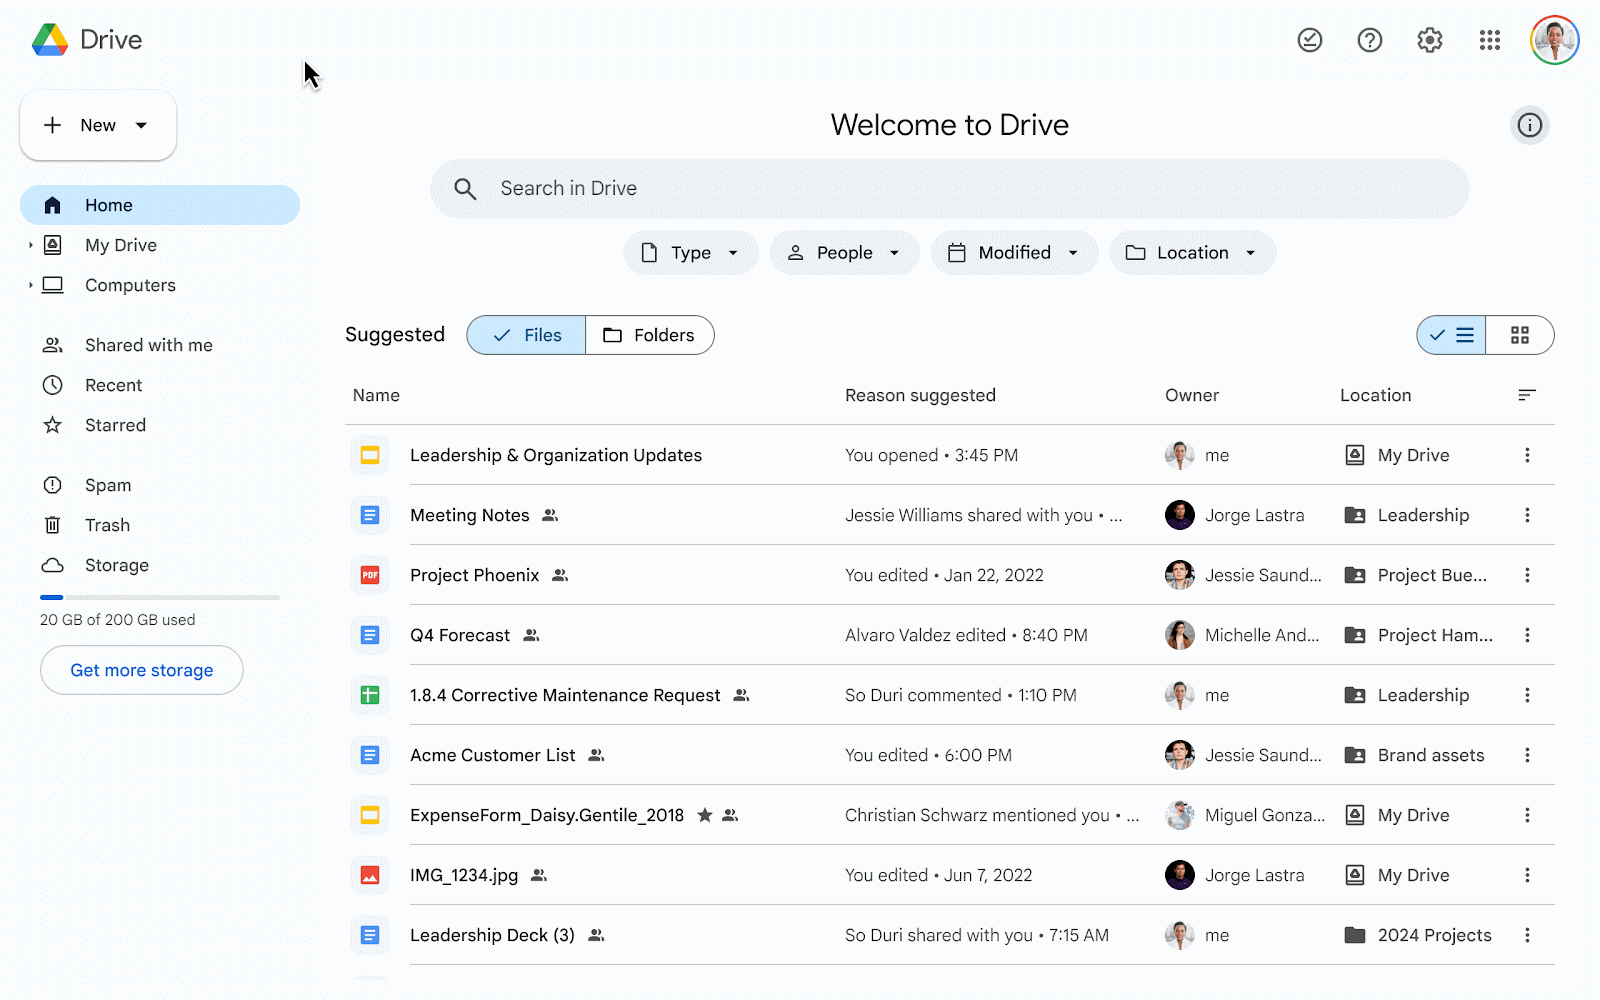Switch to grid view layout

pyautogui.click(x=1520, y=335)
